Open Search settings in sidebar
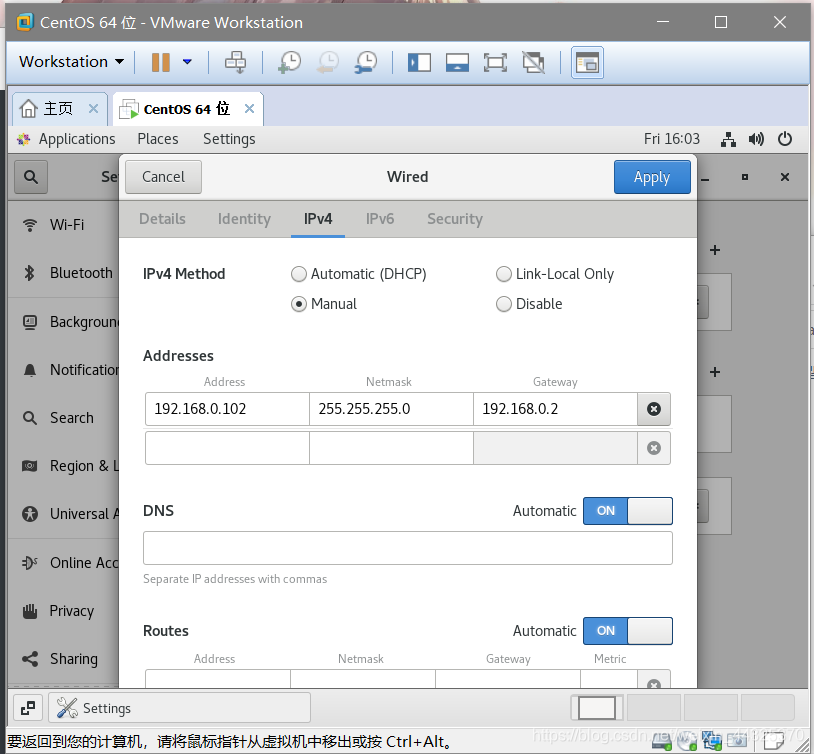The image size is (814, 754). pos(63,418)
